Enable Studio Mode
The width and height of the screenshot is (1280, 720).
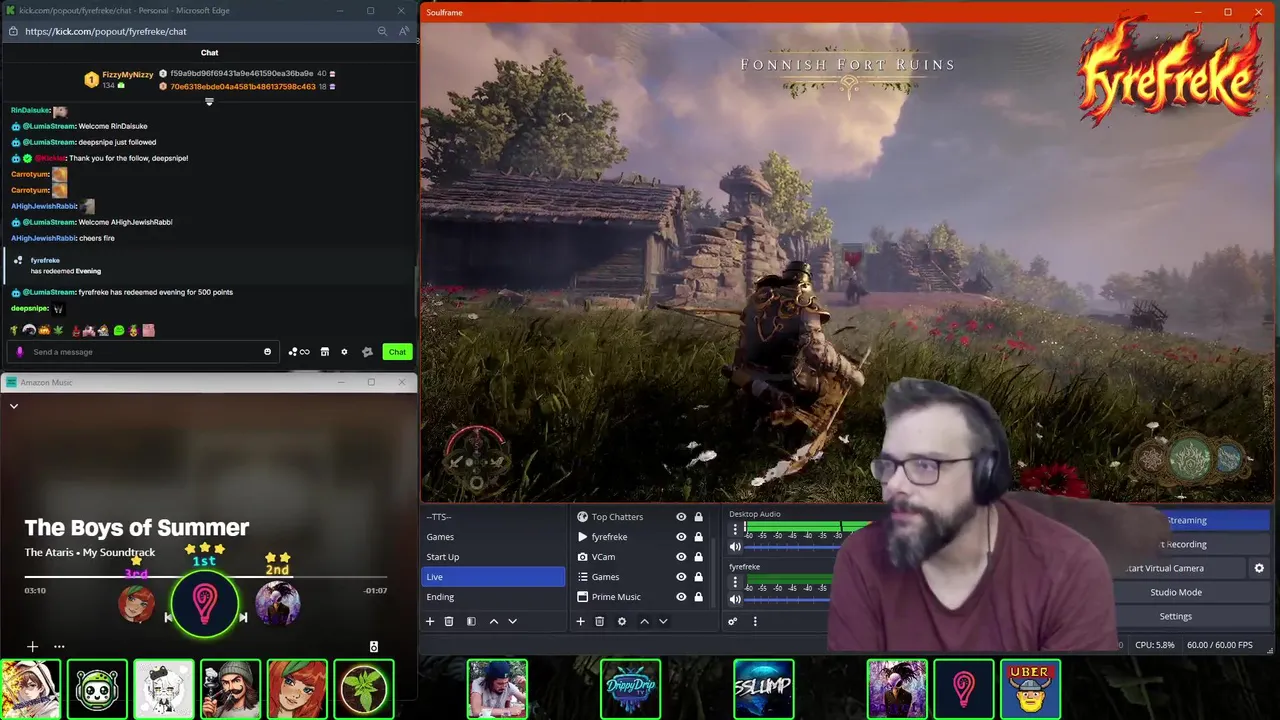[x=1176, y=592]
